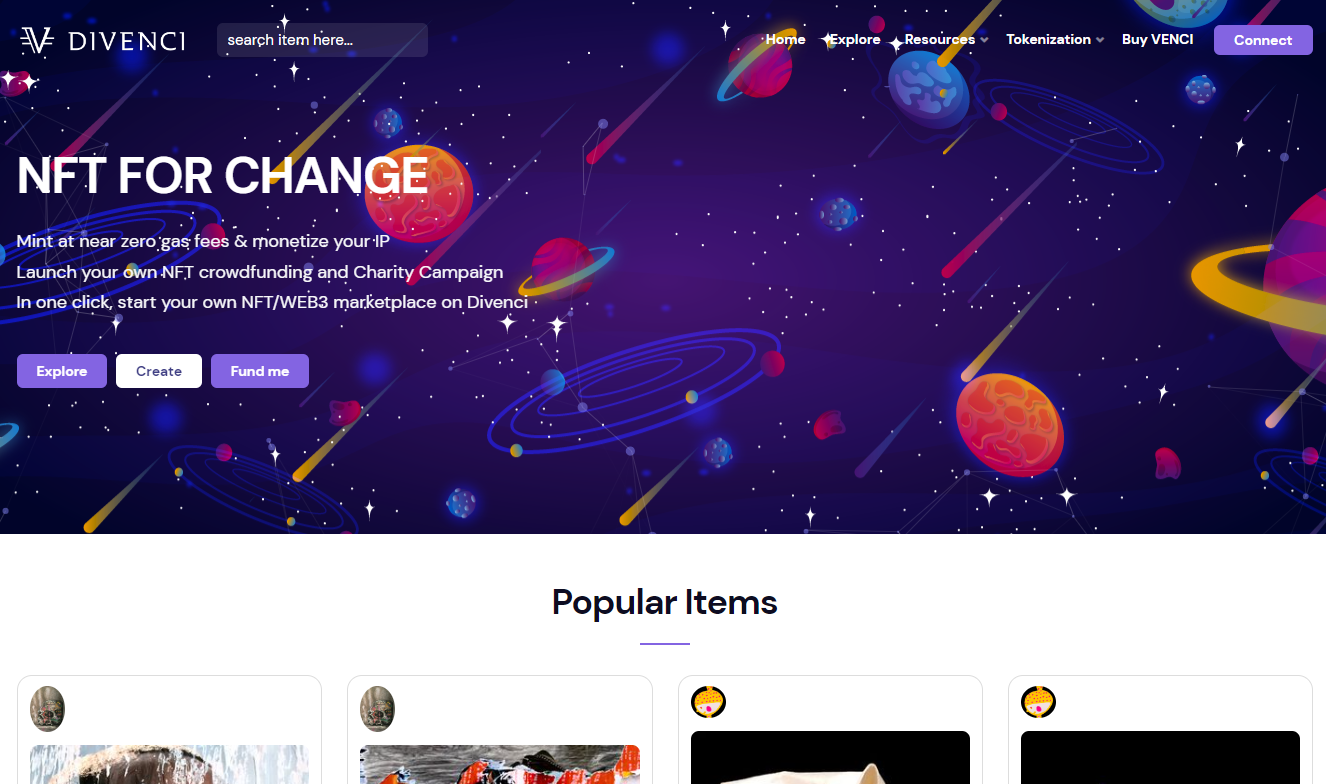Focus the search item input field
The image size is (1326, 784).
(x=322, y=40)
